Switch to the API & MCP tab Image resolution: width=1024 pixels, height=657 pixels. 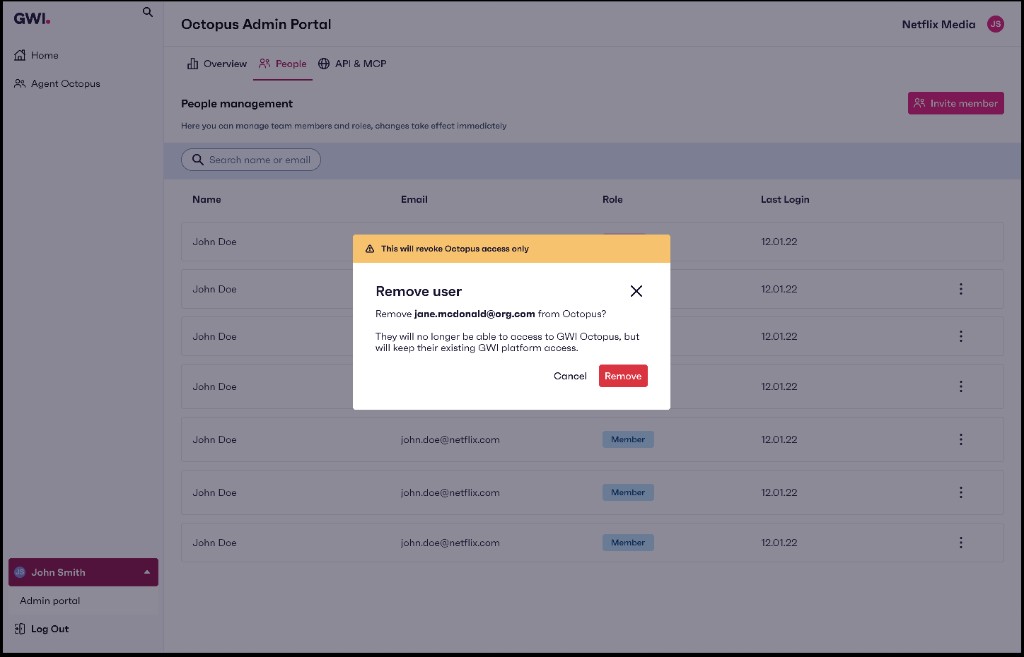coord(352,63)
